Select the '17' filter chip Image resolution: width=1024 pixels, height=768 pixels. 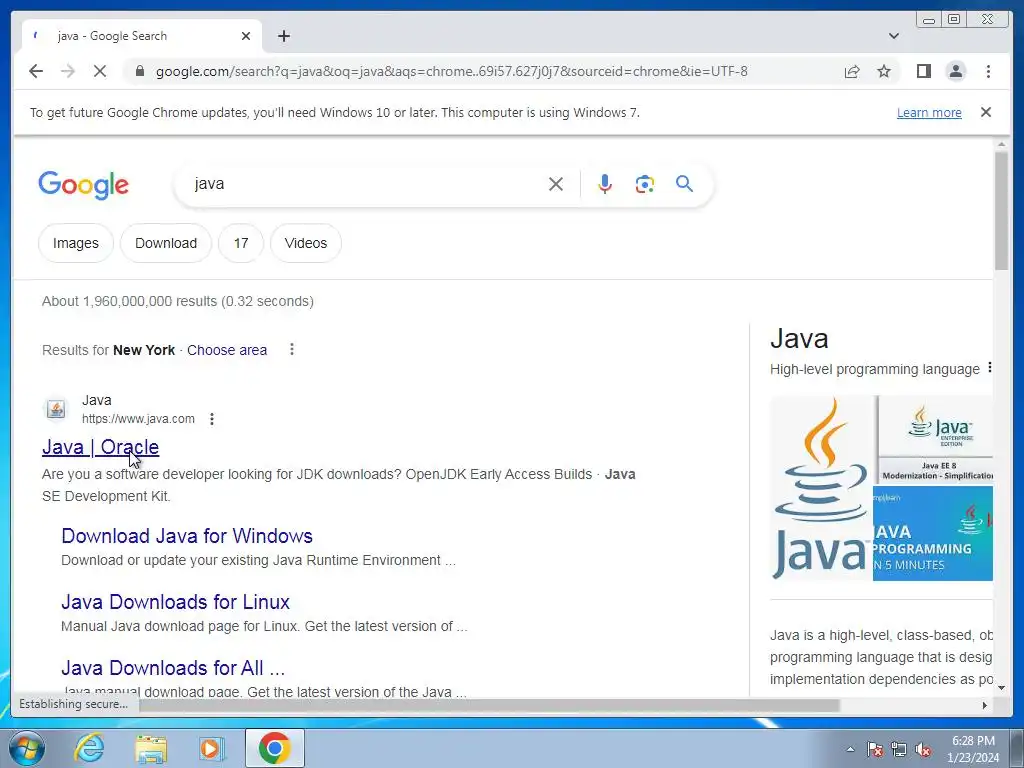tap(241, 243)
